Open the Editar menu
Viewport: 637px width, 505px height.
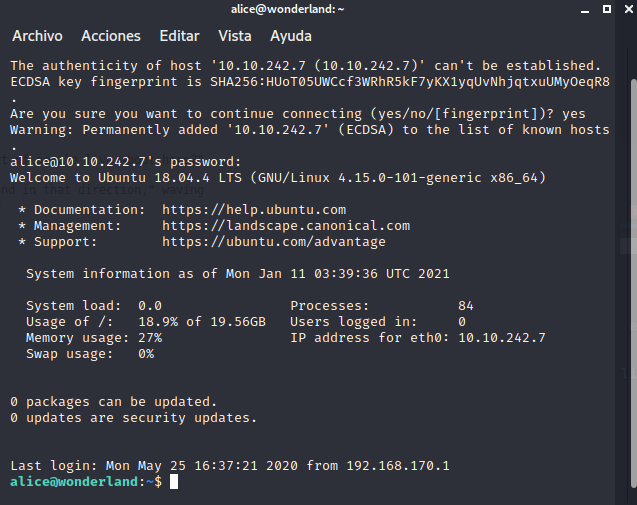coord(179,36)
